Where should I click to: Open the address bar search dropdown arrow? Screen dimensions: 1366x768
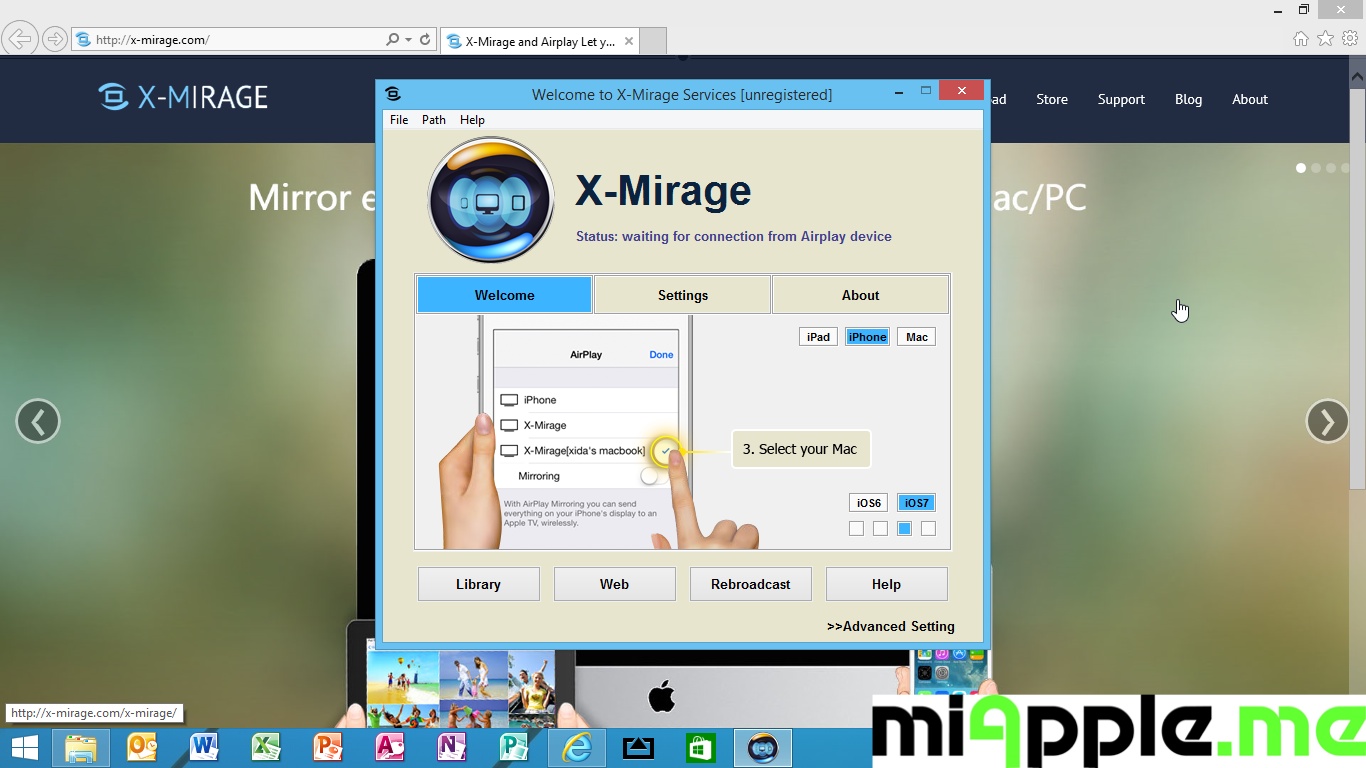click(408, 40)
